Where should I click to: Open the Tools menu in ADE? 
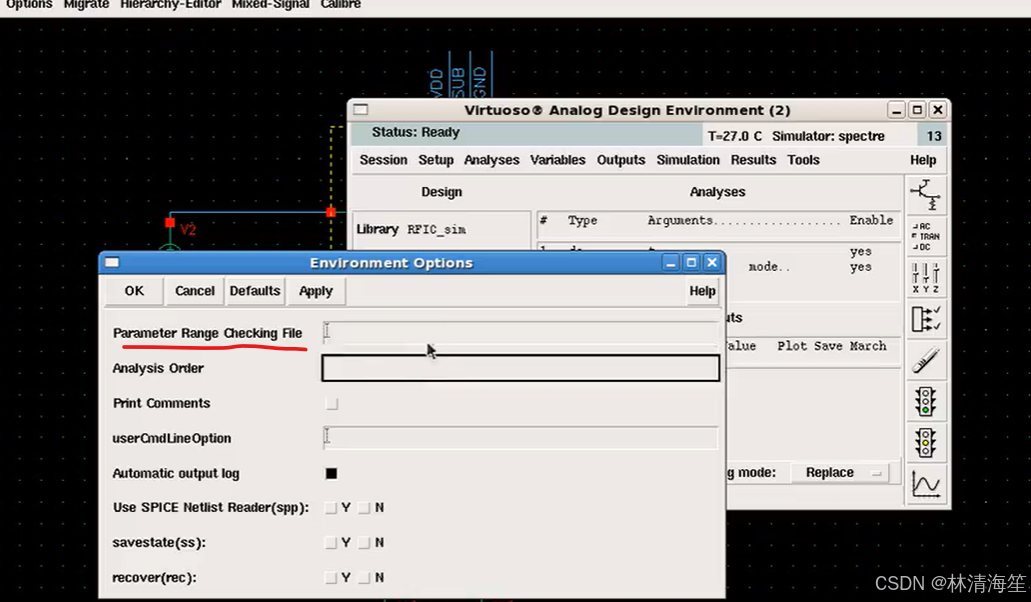[x=803, y=160]
